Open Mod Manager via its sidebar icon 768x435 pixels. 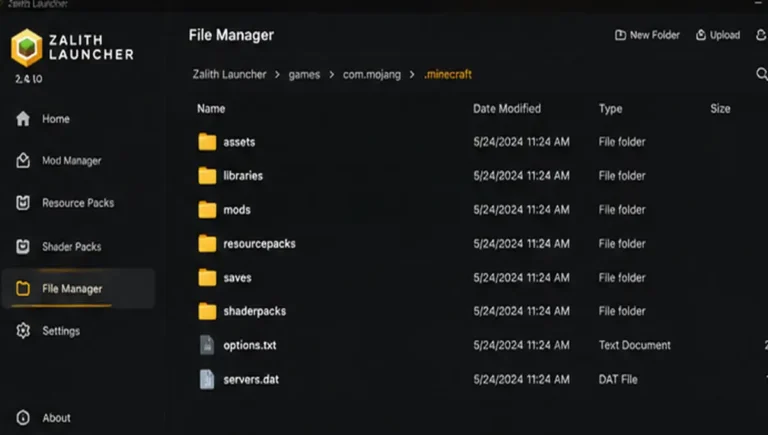(23, 161)
